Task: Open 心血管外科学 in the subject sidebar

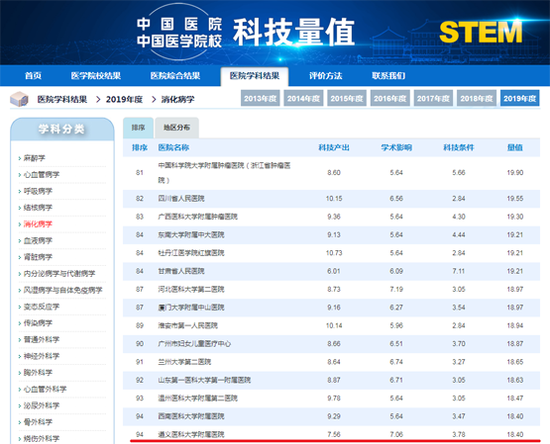Action: pyautogui.click(x=45, y=389)
